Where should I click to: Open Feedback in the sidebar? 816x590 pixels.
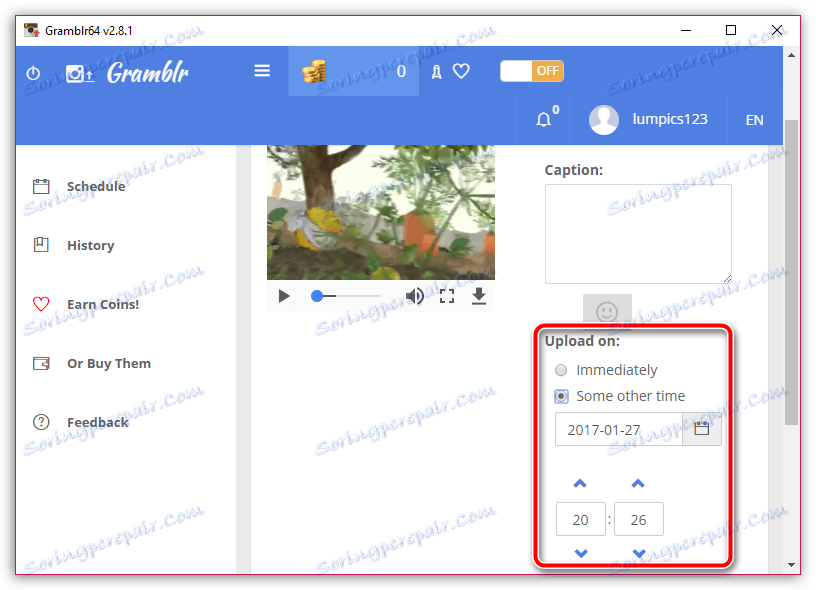point(97,422)
